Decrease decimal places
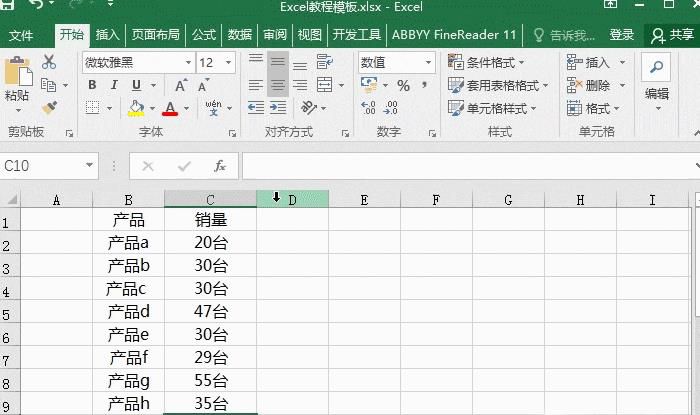Viewport: 700px width, 415px height. 390,108
